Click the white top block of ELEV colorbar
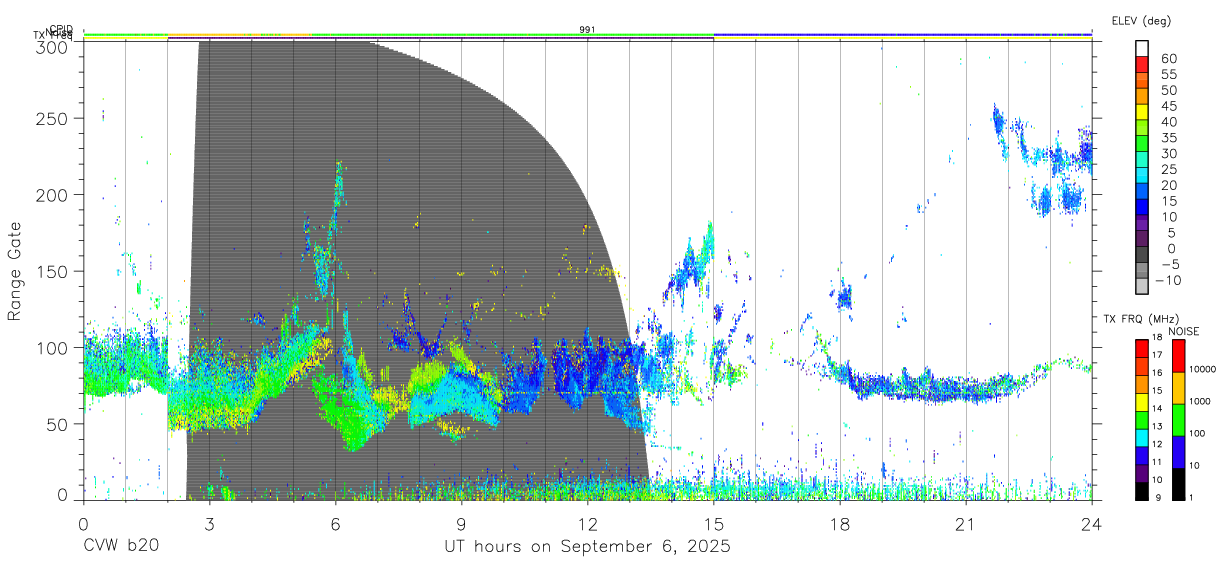 point(1142,48)
